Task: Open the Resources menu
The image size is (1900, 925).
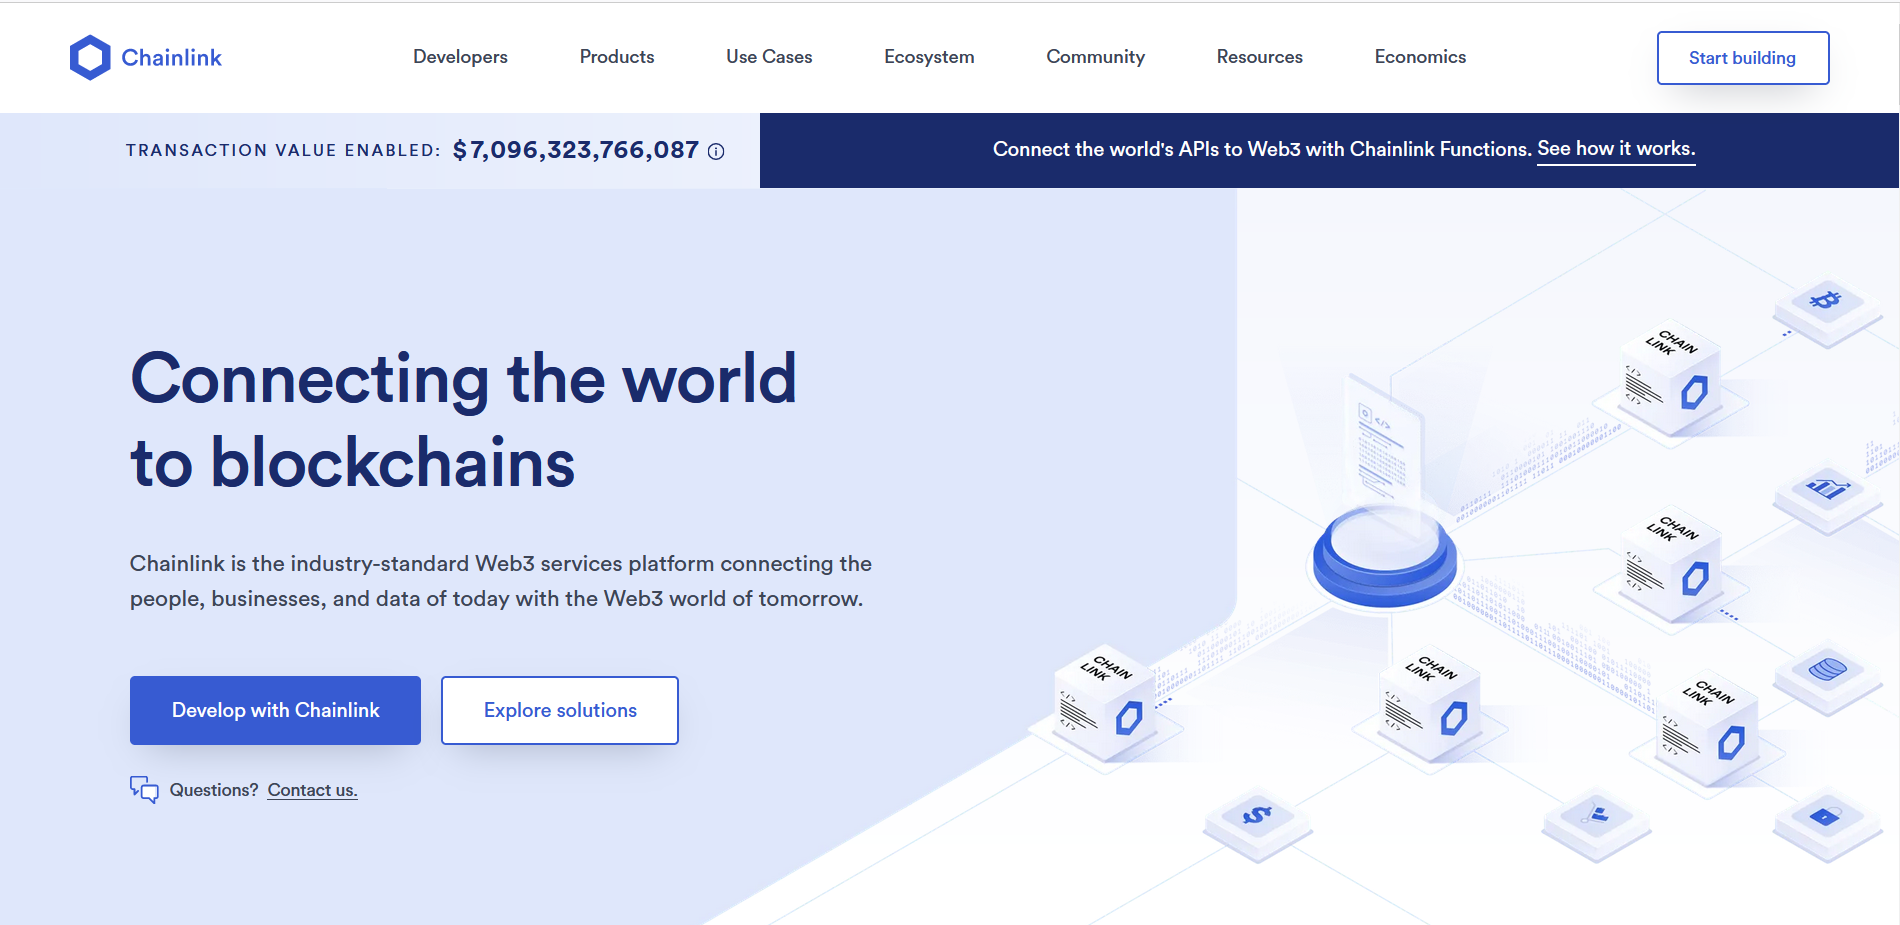Action: pyautogui.click(x=1259, y=57)
